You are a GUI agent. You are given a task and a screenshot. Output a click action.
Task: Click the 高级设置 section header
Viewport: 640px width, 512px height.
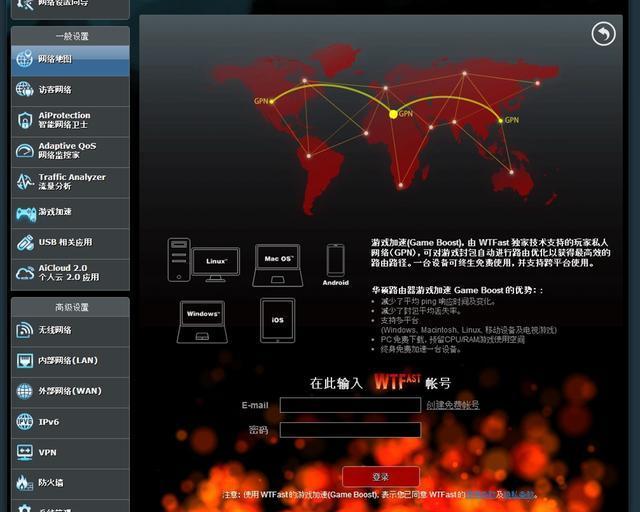71,307
